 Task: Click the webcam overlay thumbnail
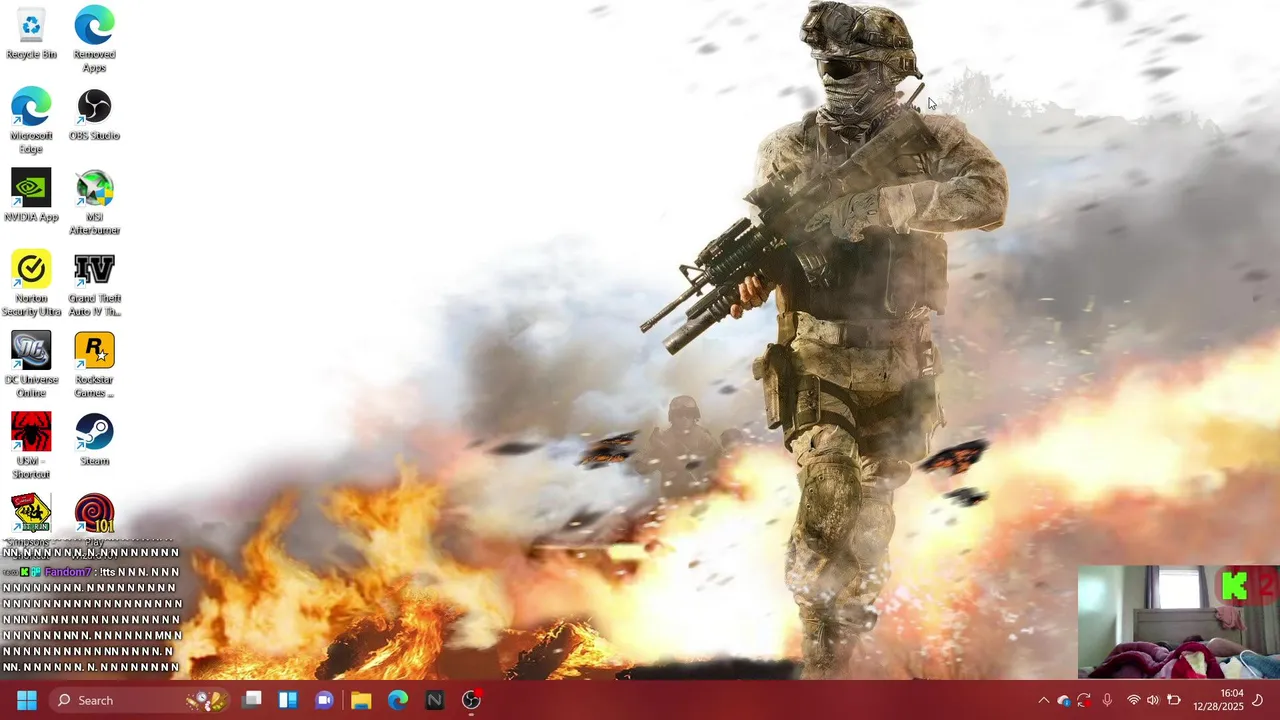click(1179, 622)
